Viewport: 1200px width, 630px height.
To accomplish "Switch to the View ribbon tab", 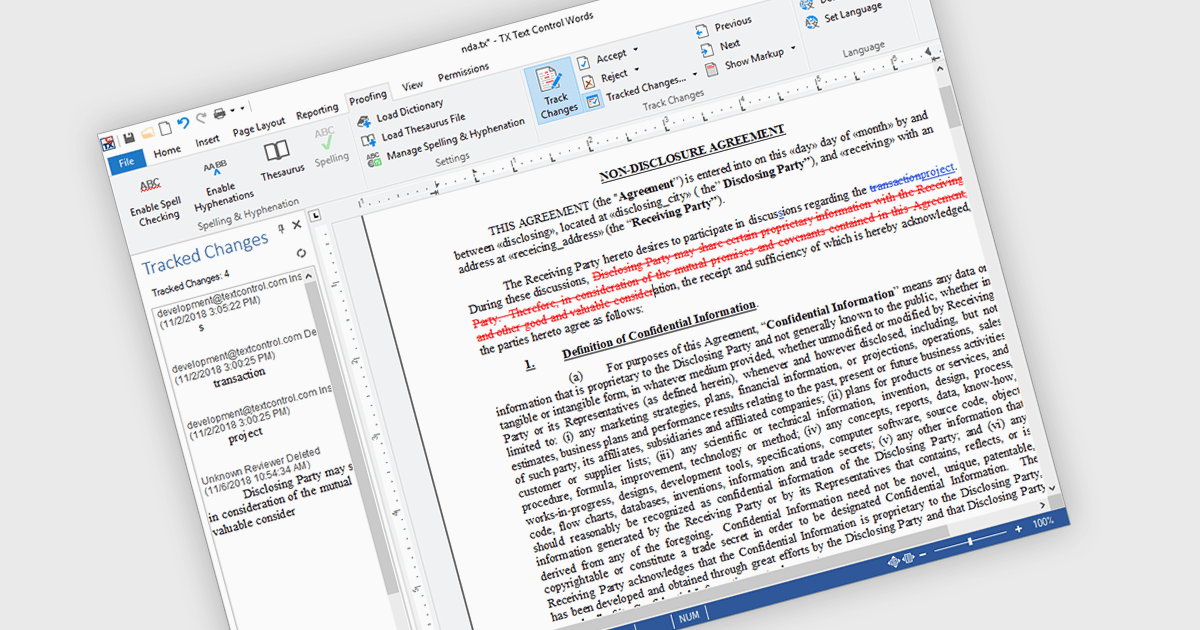I will tap(412, 85).
